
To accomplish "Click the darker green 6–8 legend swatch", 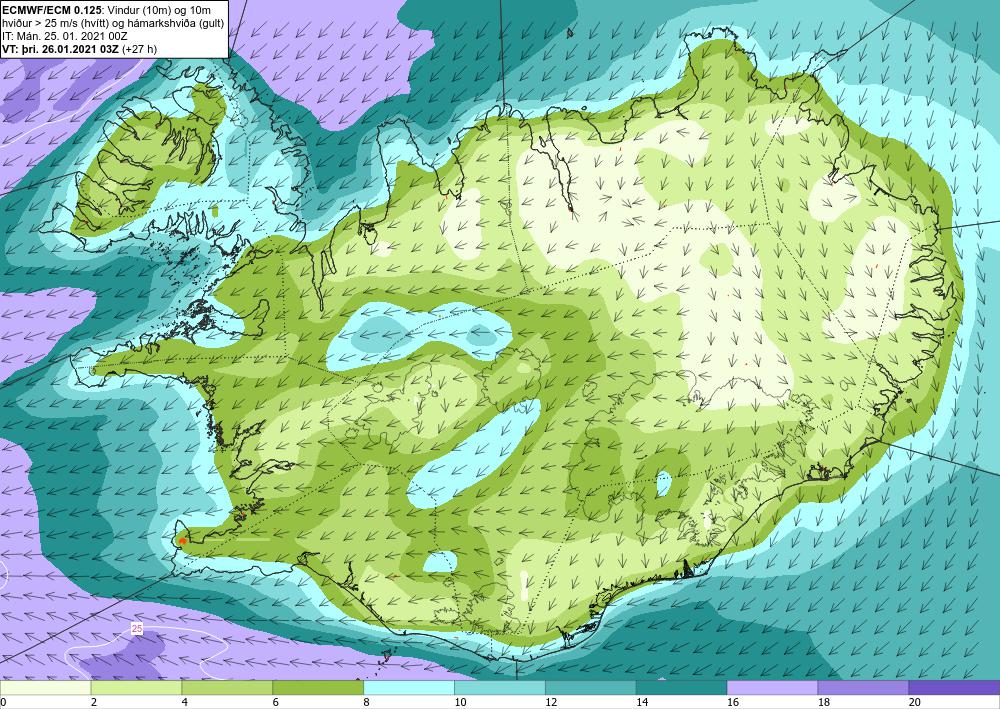I will point(318,687).
